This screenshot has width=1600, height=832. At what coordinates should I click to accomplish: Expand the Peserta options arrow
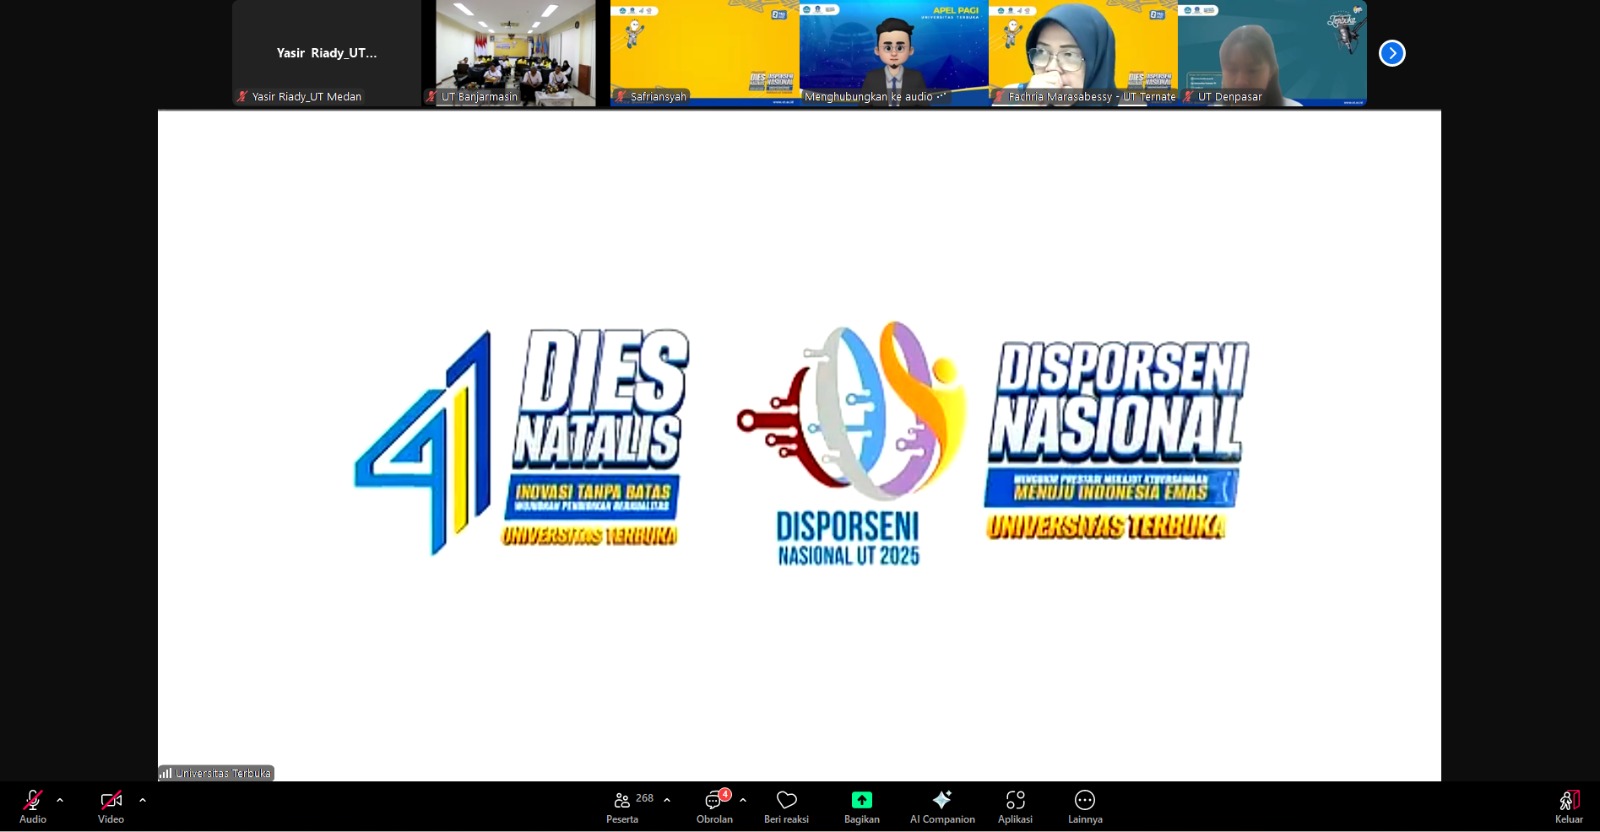[x=667, y=800]
